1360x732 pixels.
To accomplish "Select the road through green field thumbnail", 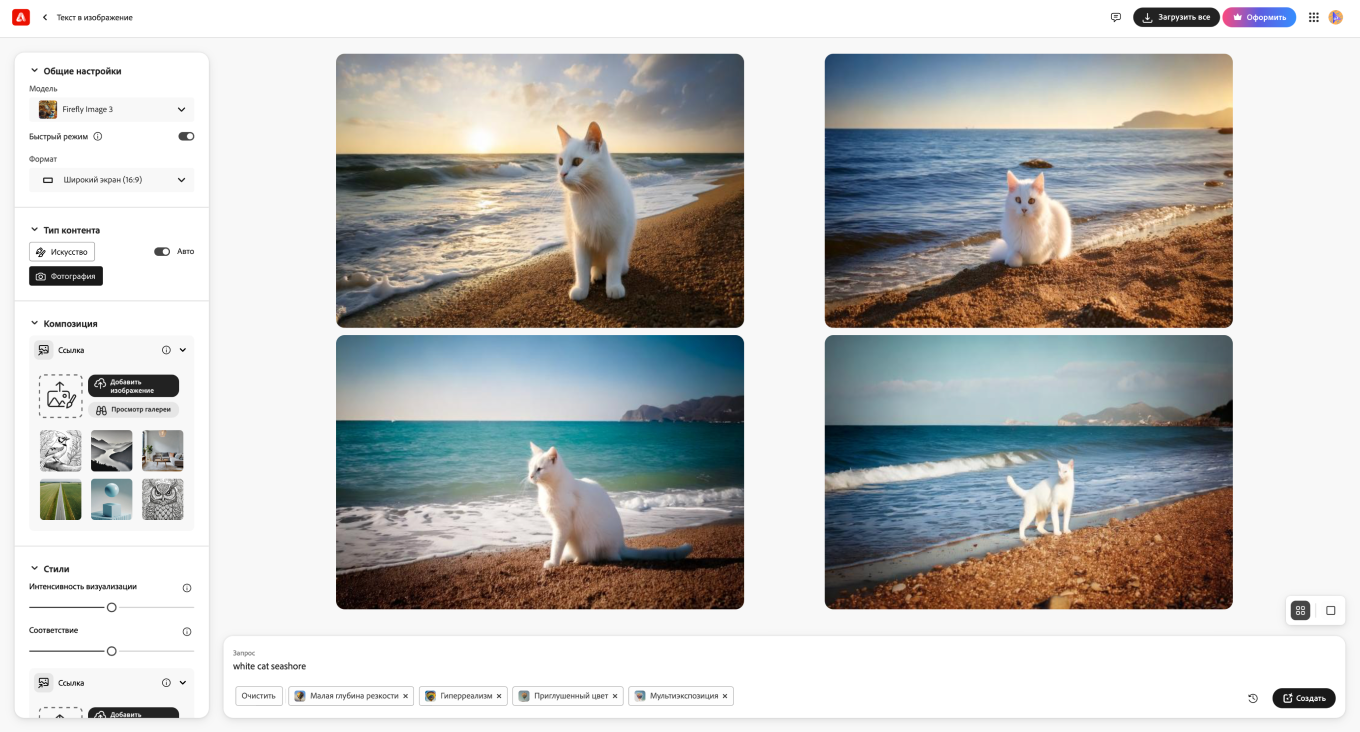I will tap(61, 499).
